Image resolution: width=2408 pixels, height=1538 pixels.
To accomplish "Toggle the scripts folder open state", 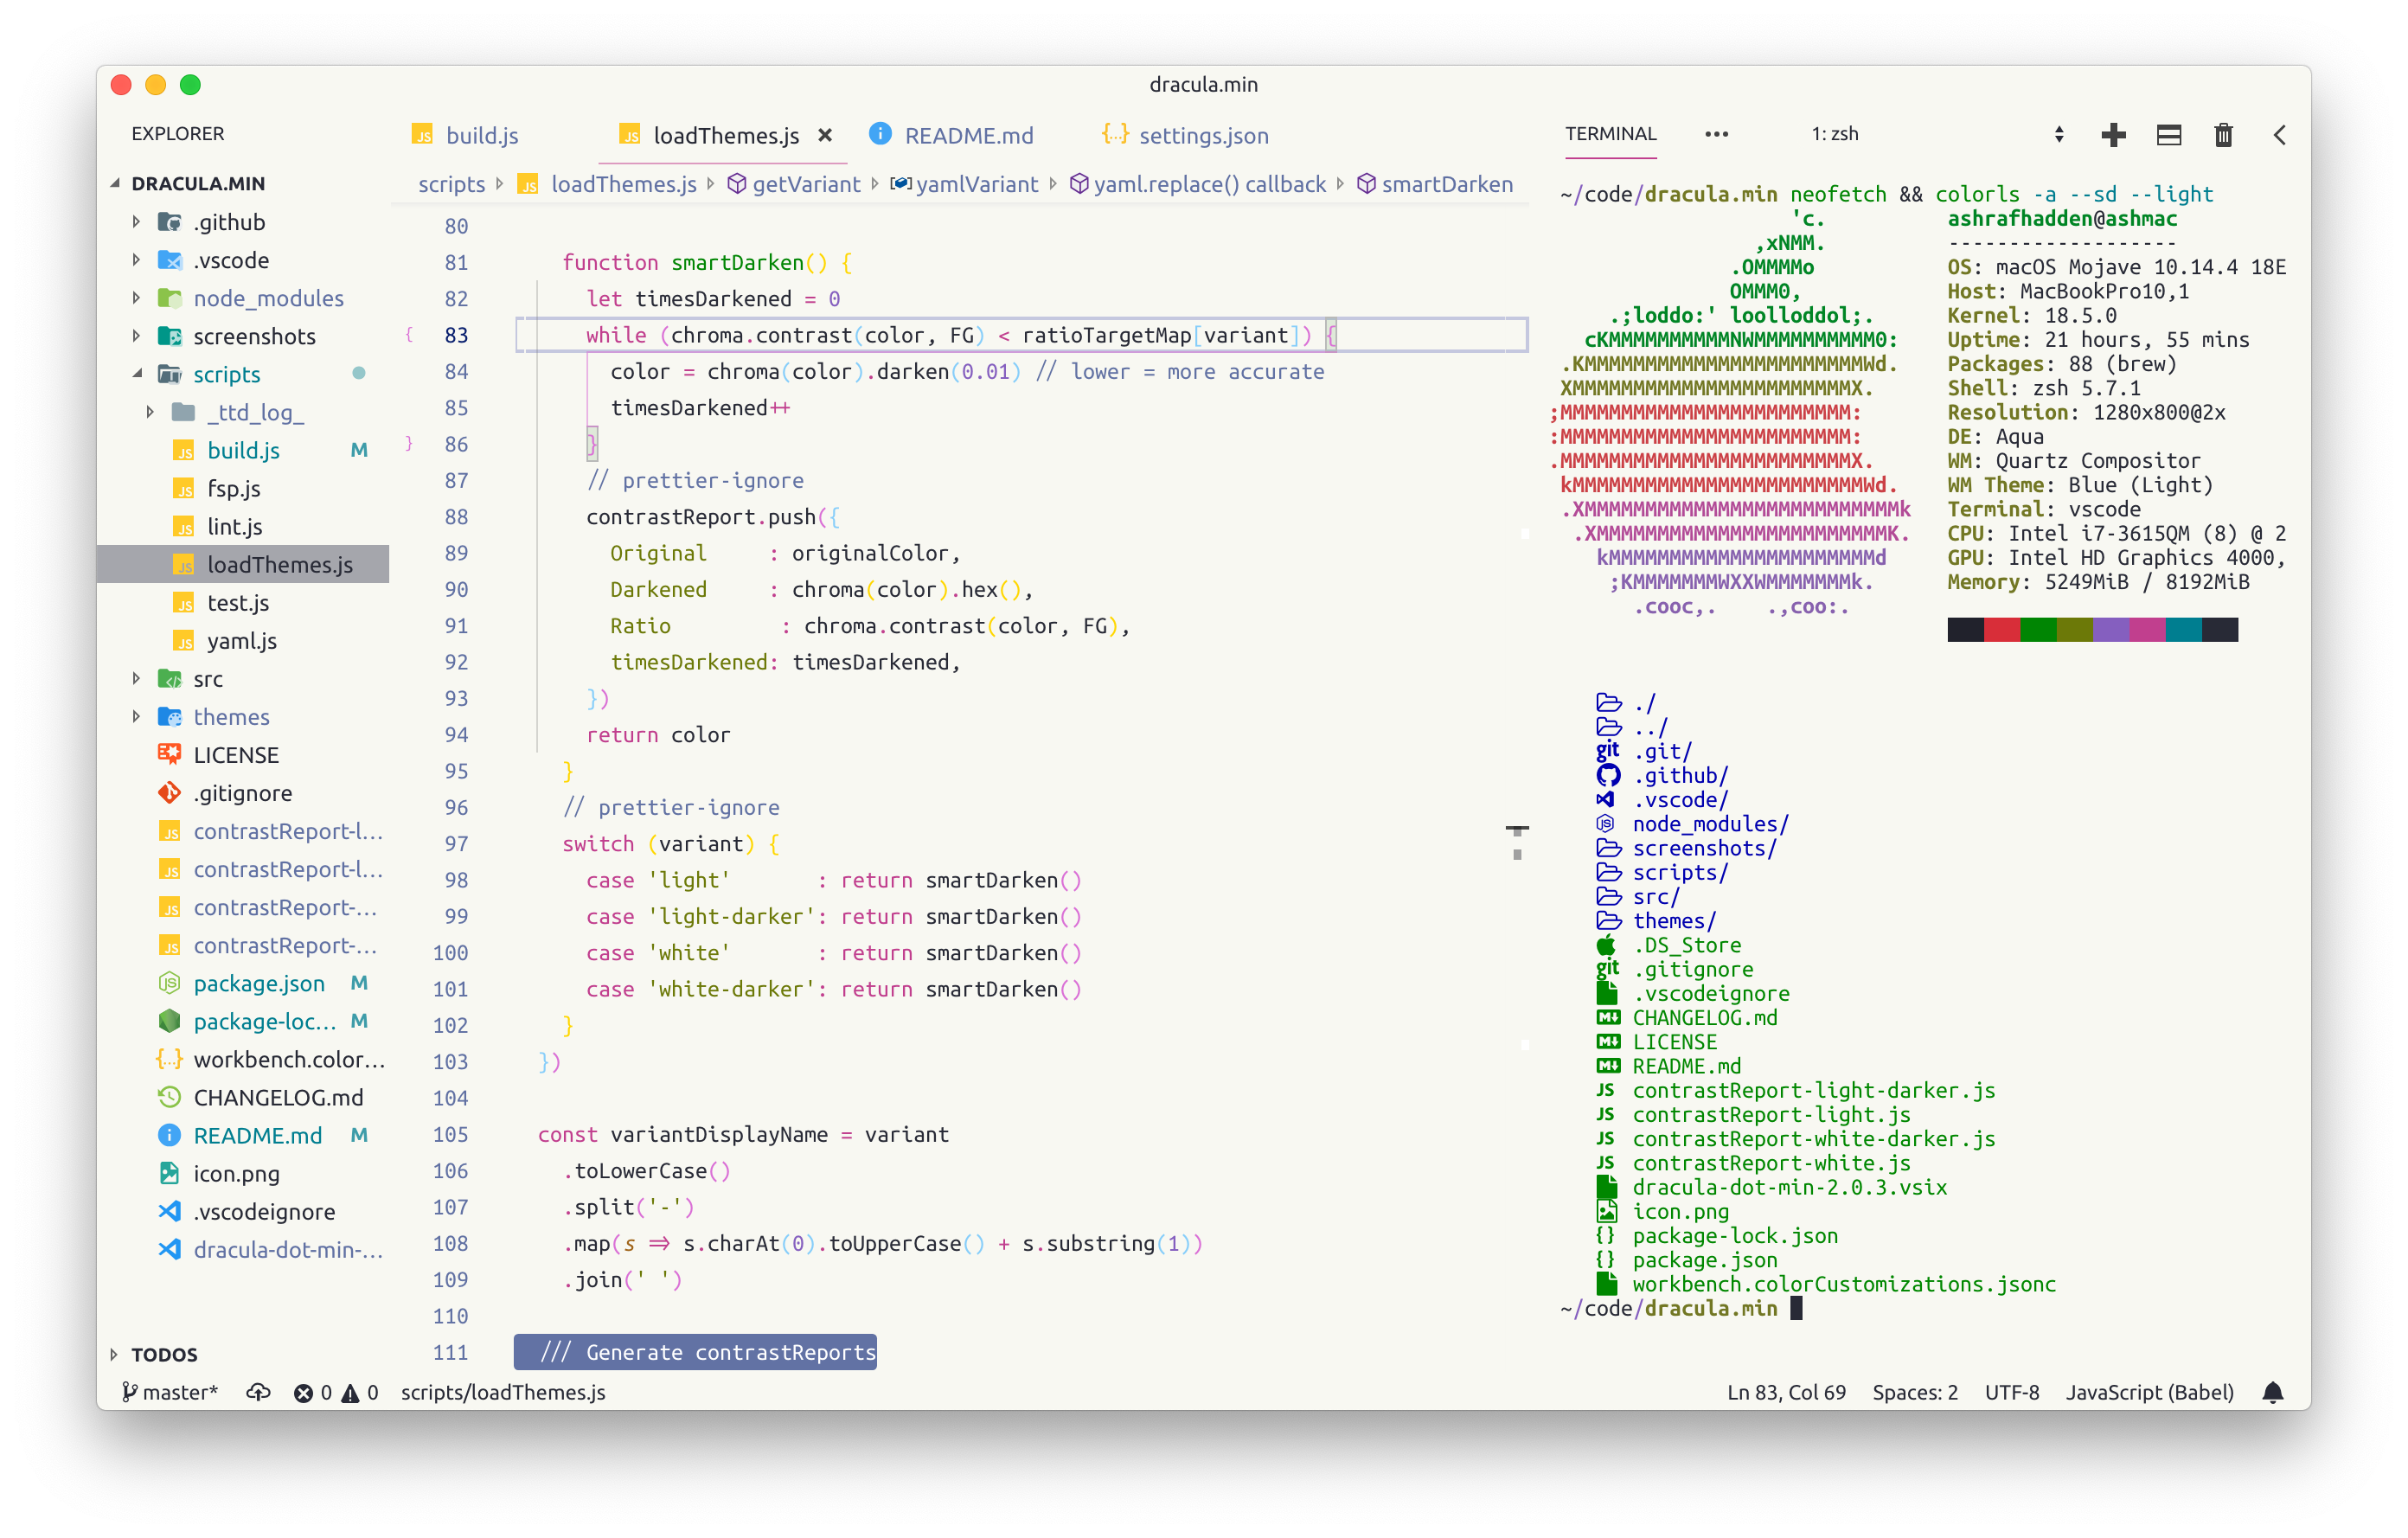I will 138,372.
